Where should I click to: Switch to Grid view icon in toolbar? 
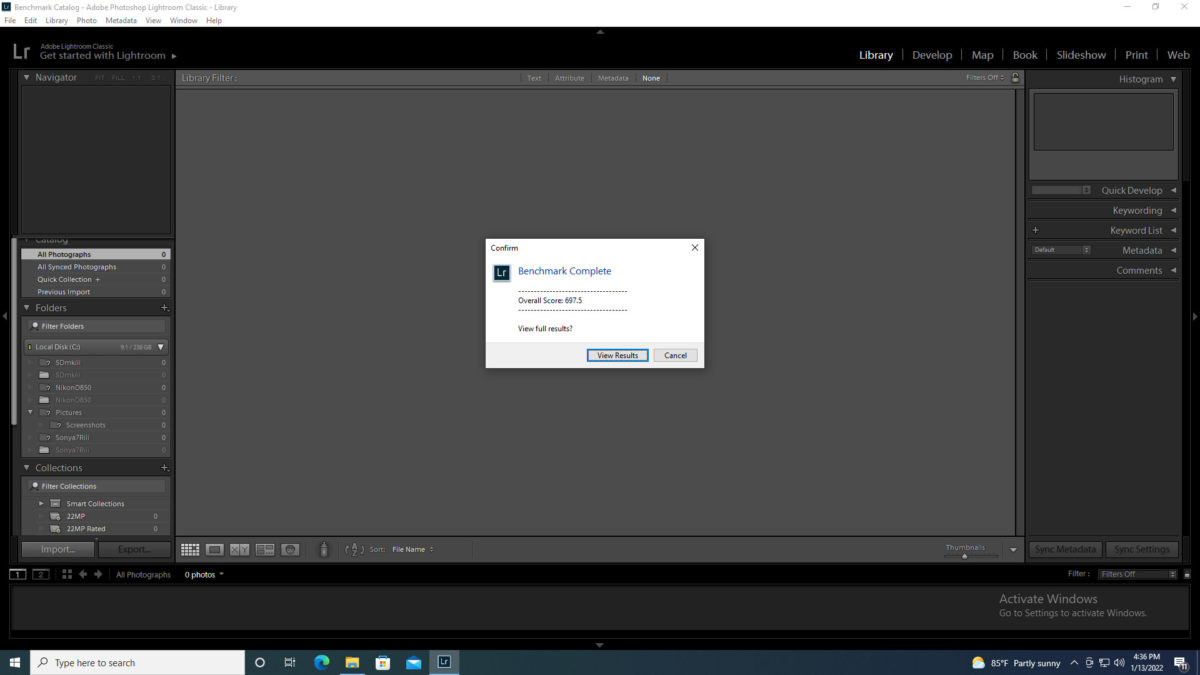pos(190,549)
